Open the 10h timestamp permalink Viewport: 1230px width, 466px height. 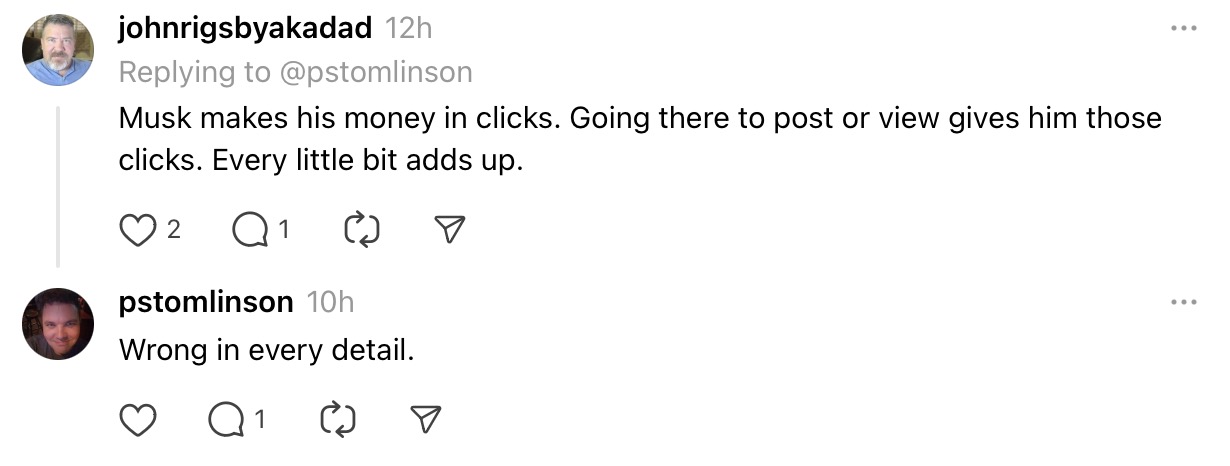coord(330,302)
